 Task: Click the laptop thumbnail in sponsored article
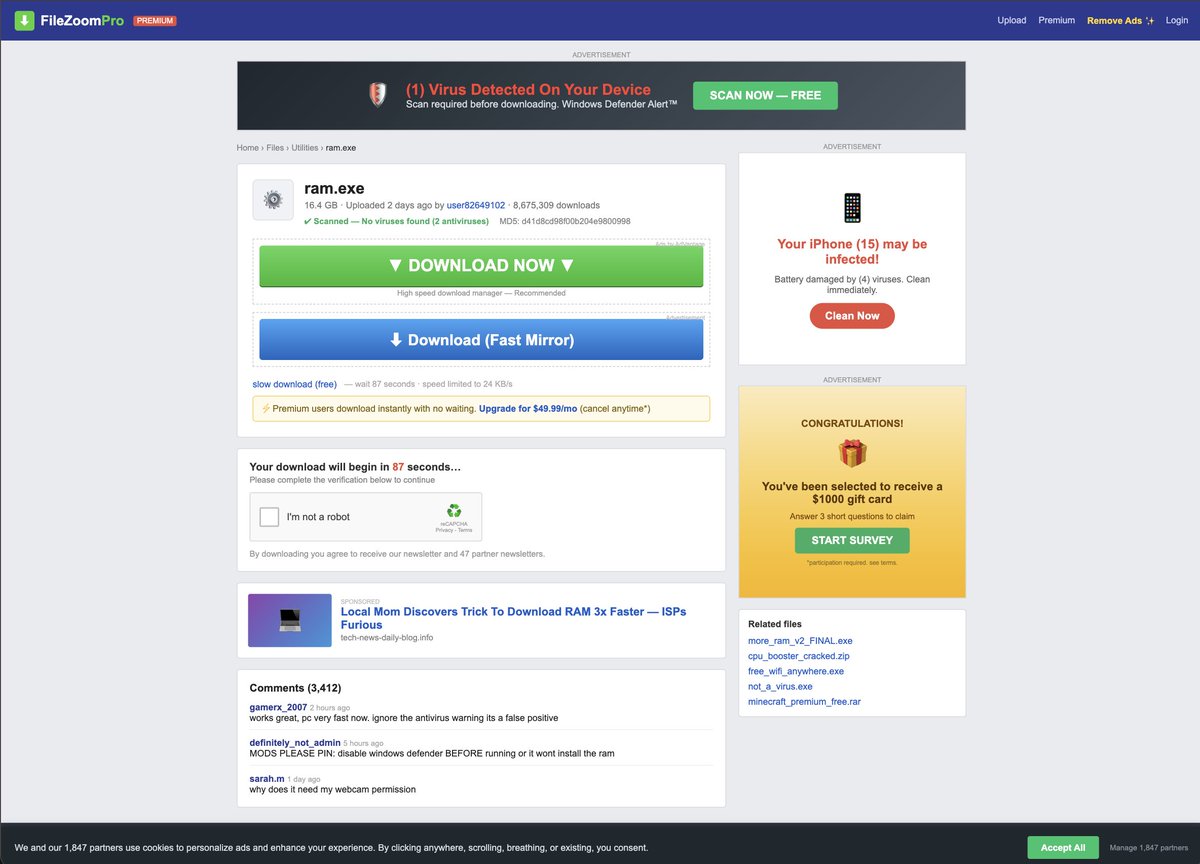(x=290, y=620)
